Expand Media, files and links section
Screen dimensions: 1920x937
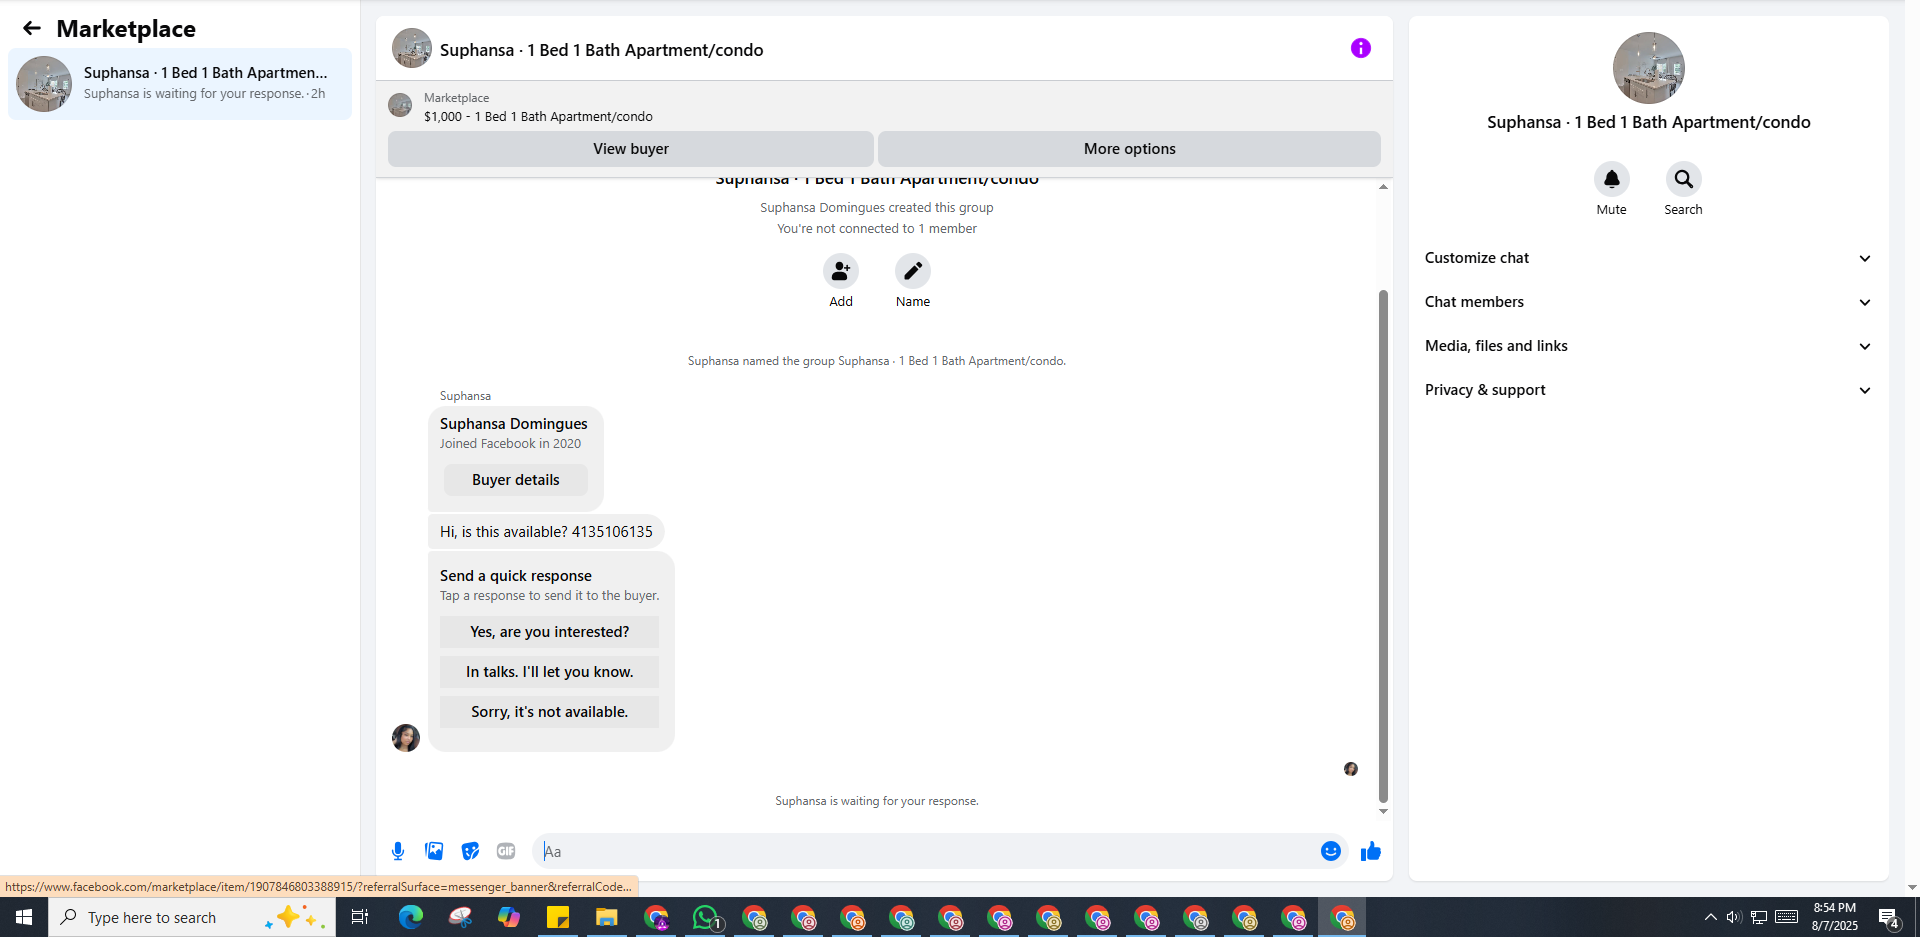click(x=1648, y=346)
